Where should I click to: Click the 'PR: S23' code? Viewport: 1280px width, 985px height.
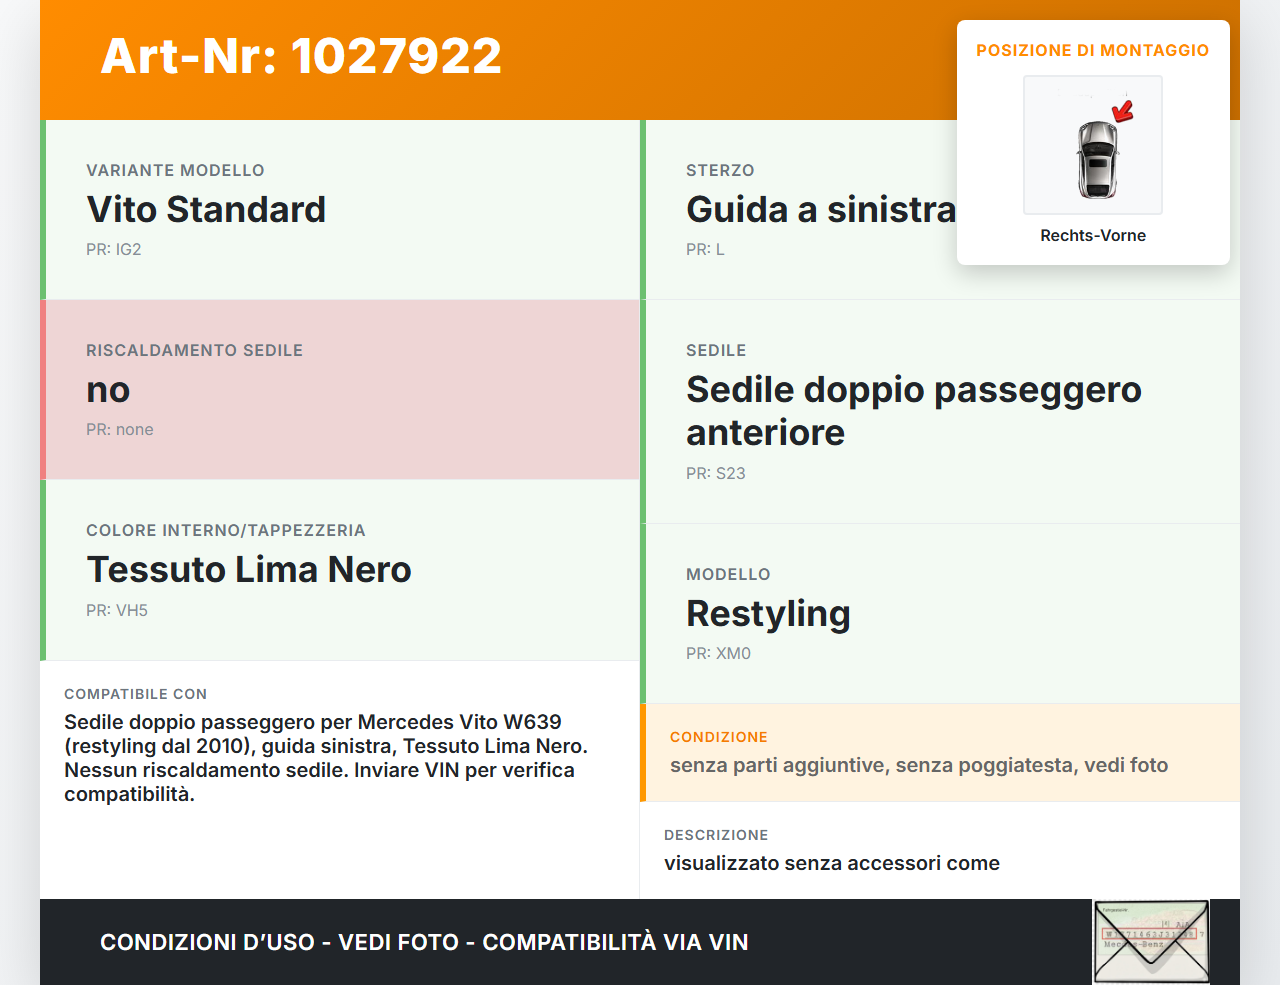pyautogui.click(x=716, y=473)
